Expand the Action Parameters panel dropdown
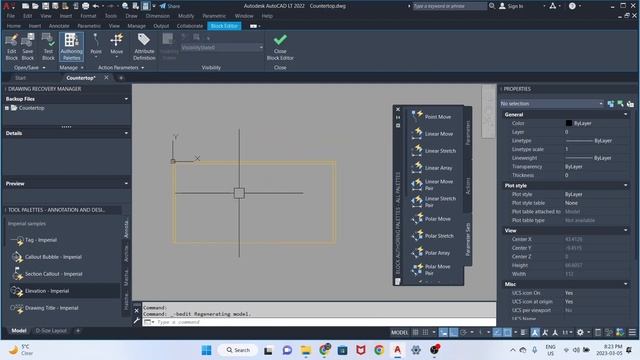The height and width of the screenshot is (360, 640). coord(142,68)
